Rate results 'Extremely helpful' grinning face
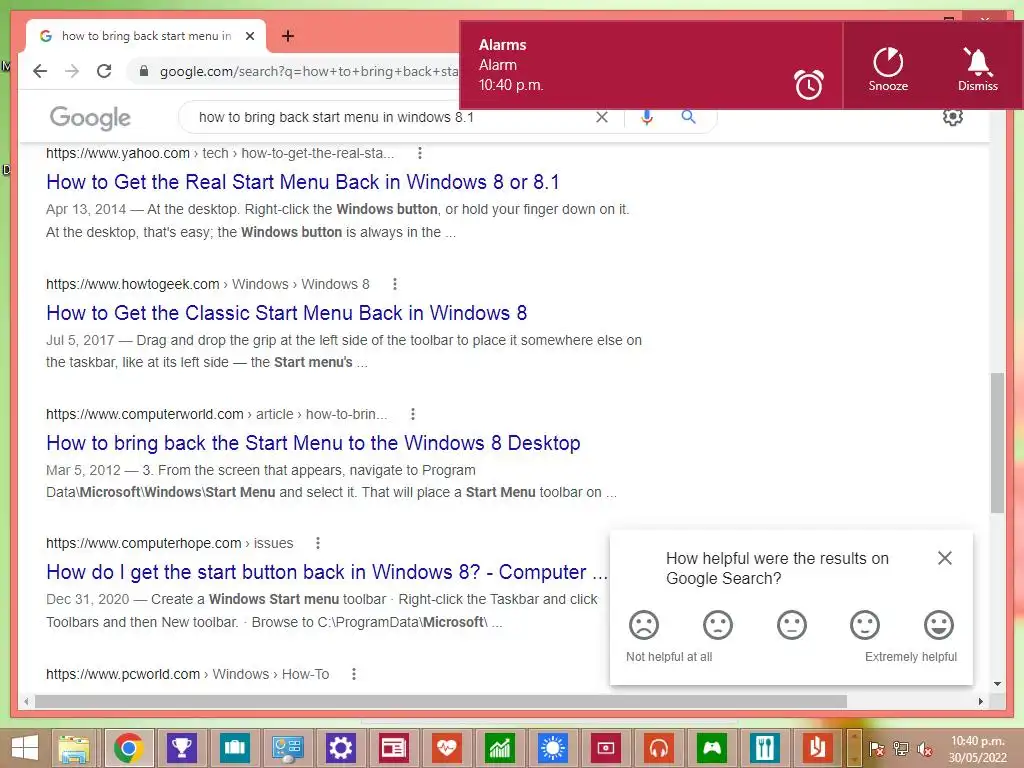 938,625
